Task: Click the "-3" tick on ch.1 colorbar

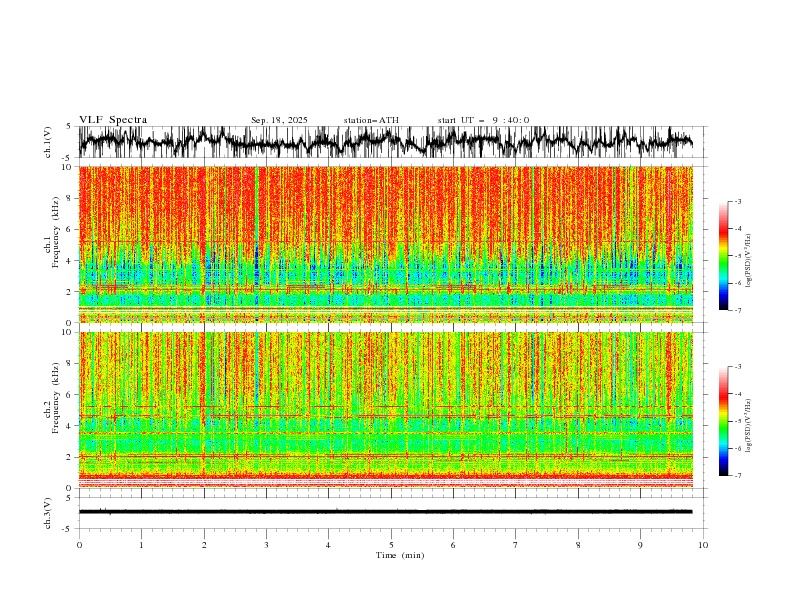Action: coord(738,201)
